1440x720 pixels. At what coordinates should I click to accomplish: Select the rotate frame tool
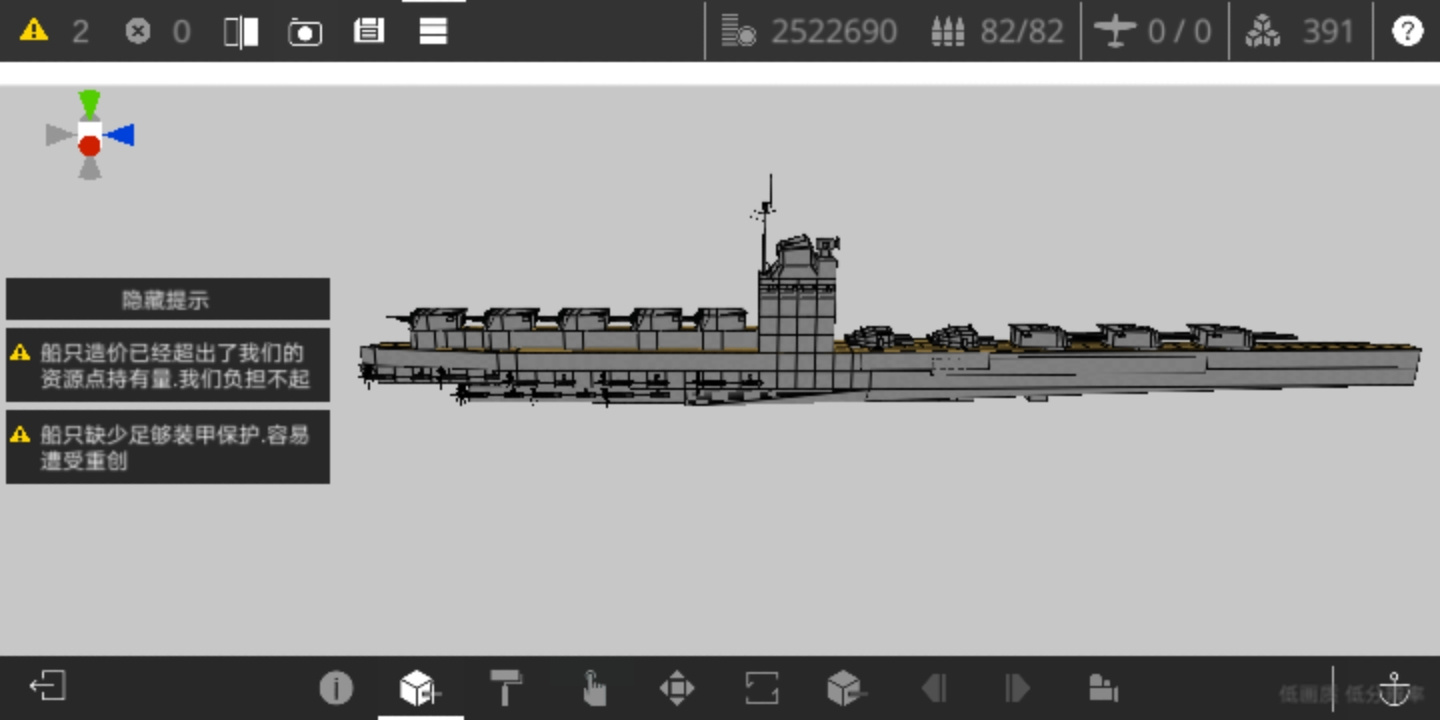(x=762, y=688)
